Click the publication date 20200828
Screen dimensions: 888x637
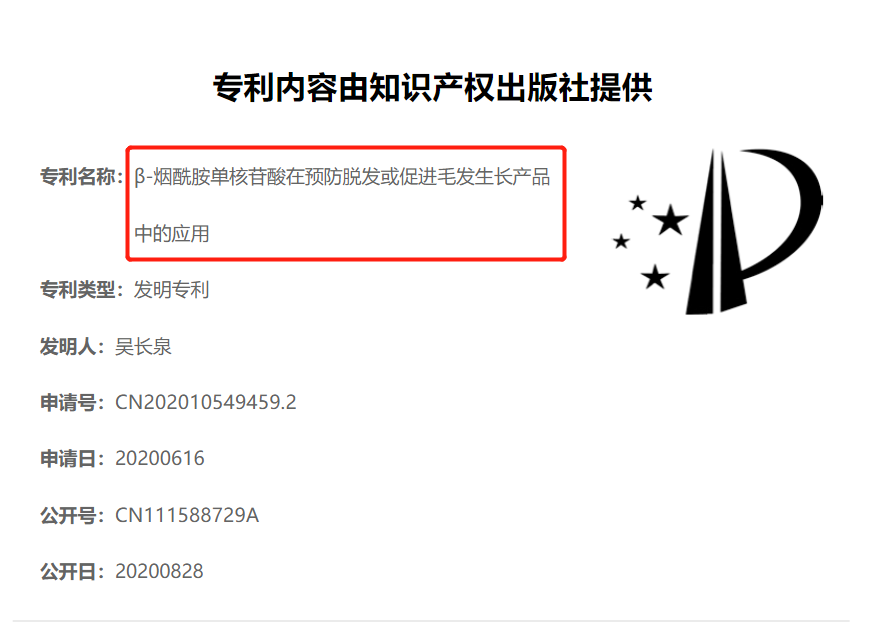pyautogui.click(x=159, y=571)
